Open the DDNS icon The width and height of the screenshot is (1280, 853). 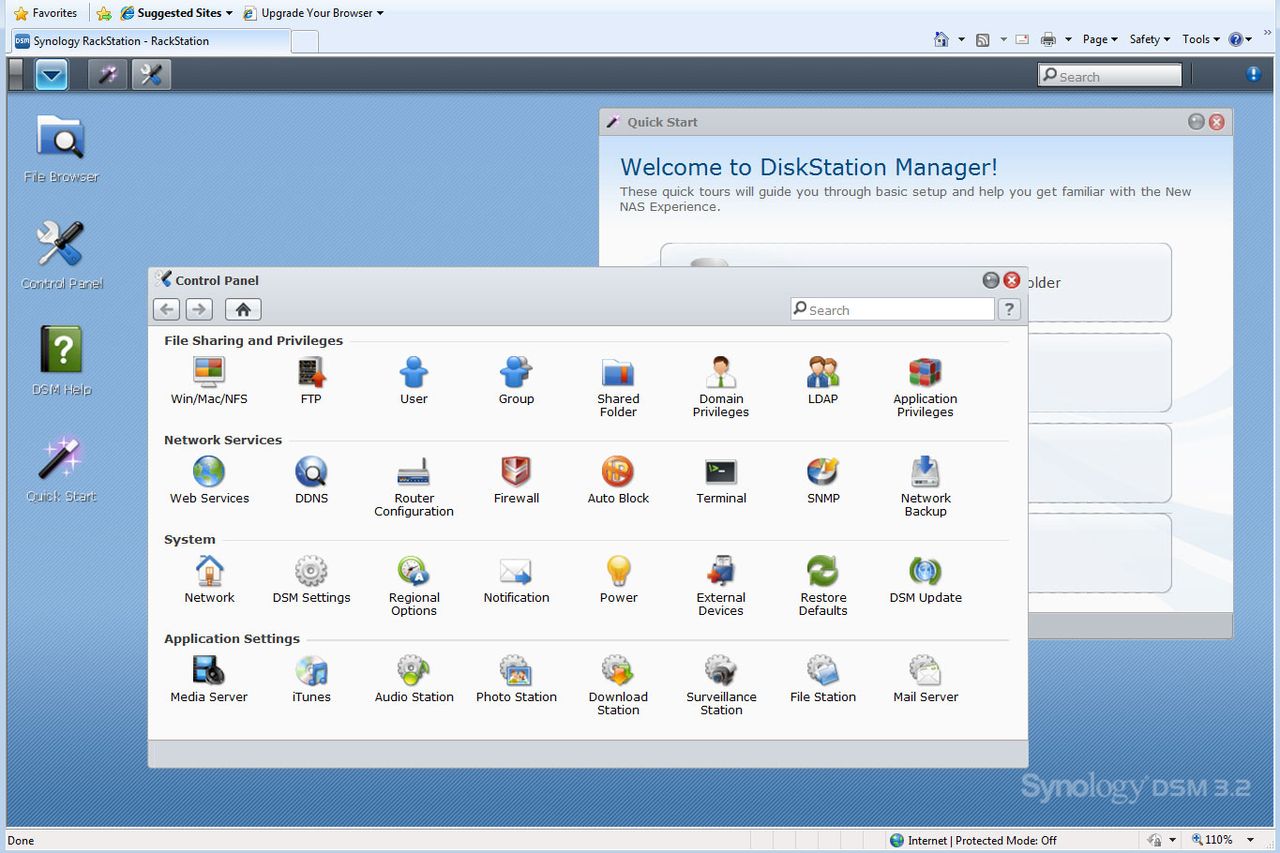click(311, 480)
